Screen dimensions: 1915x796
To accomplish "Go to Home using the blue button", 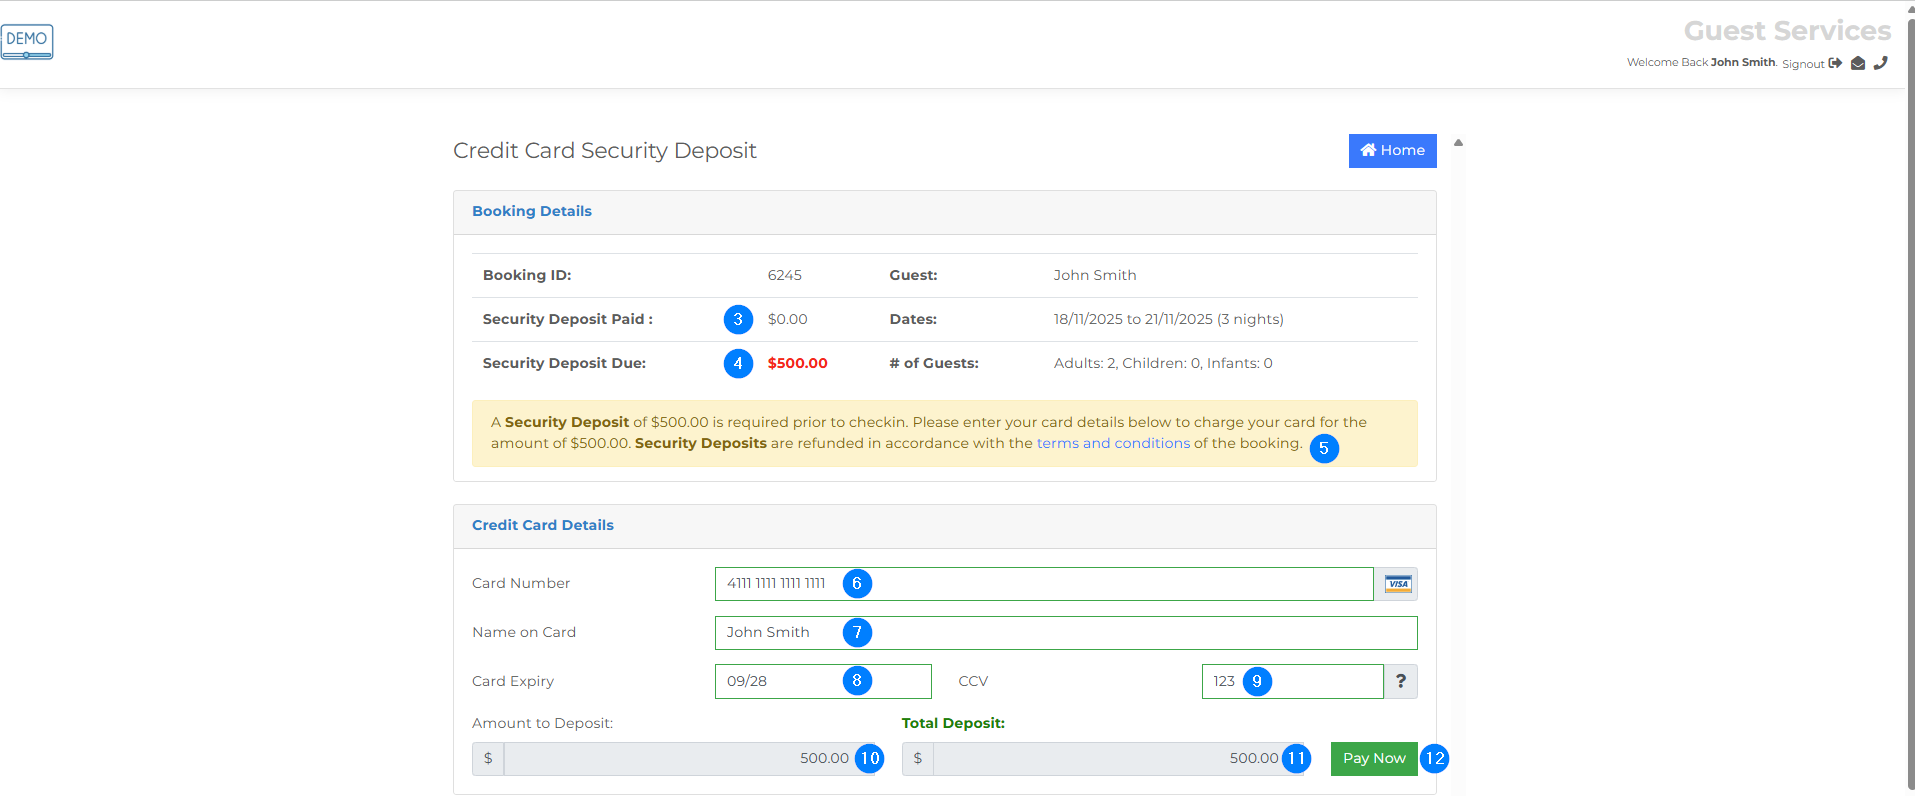I will pyautogui.click(x=1392, y=151).
